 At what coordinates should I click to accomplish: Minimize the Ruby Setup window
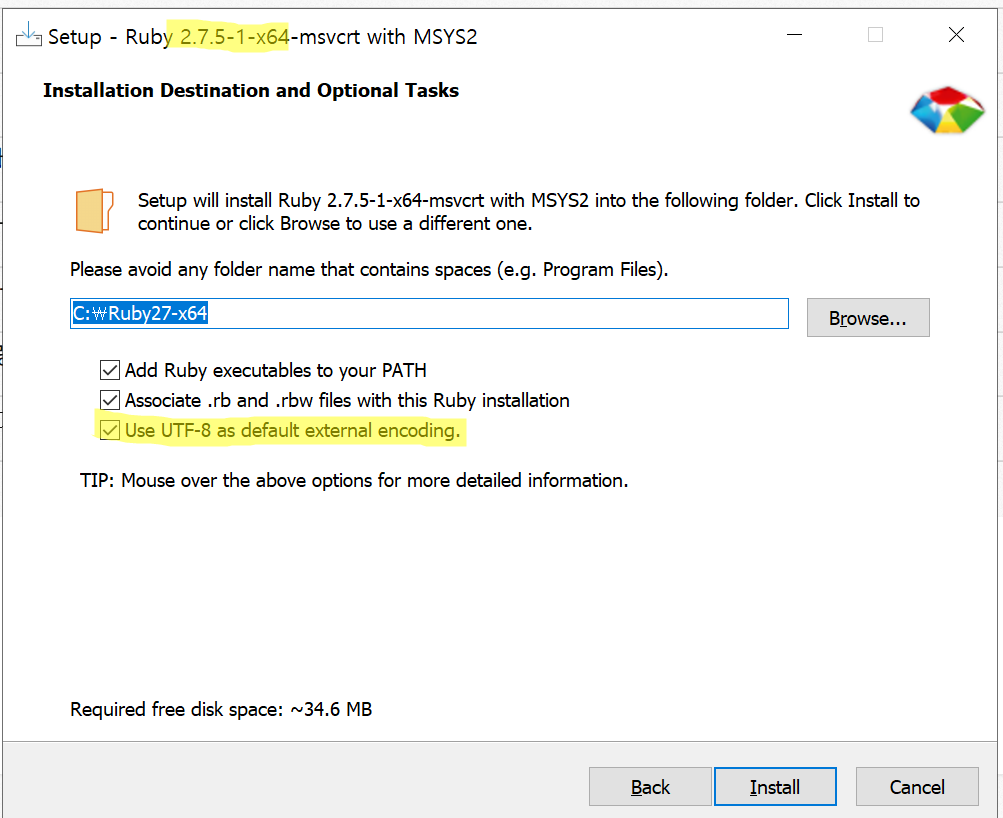(x=794, y=35)
